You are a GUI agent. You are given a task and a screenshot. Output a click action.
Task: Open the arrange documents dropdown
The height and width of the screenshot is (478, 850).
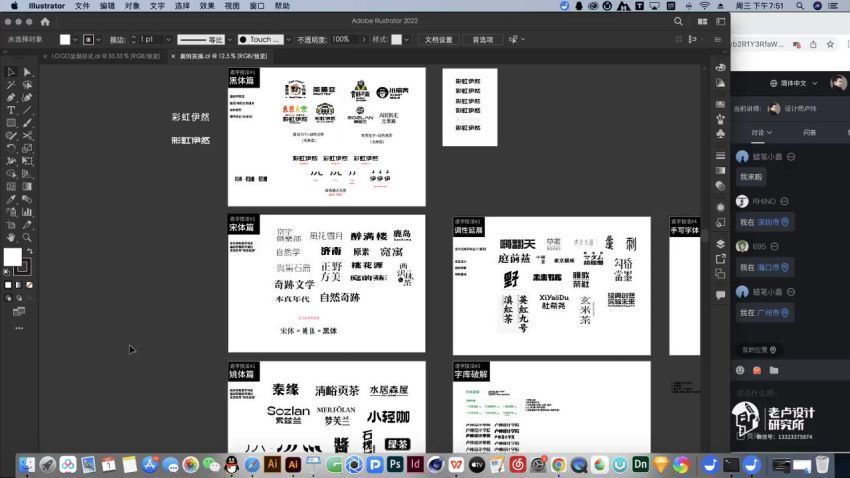click(703, 21)
